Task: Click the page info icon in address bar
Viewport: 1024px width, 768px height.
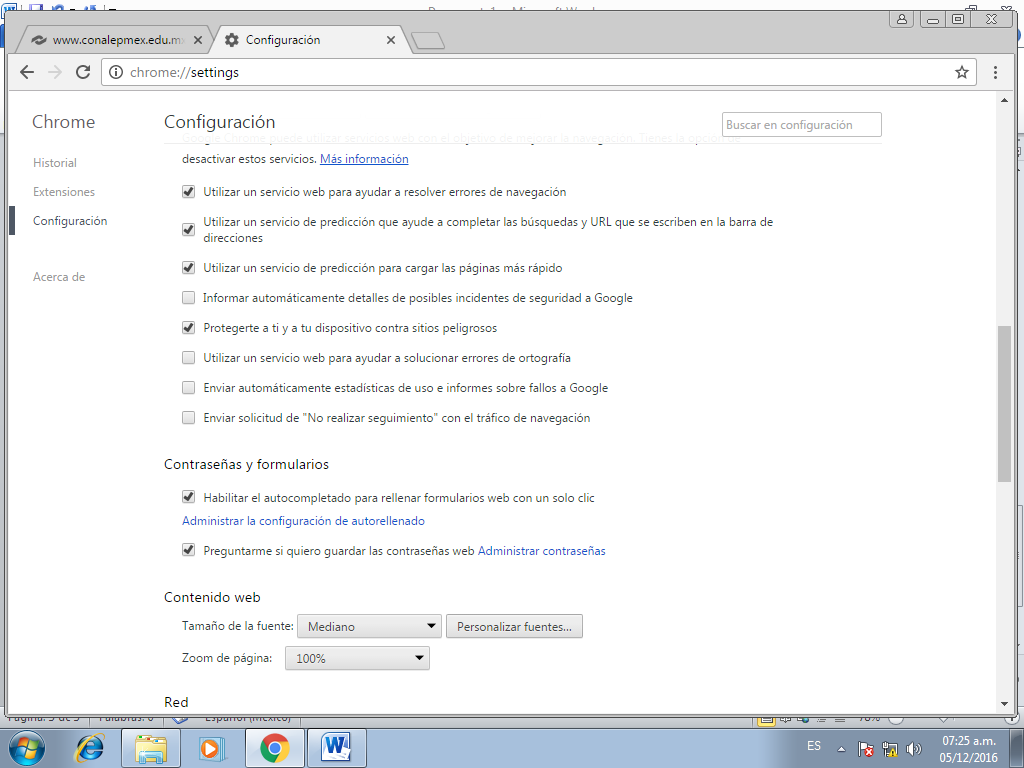Action: [x=115, y=72]
